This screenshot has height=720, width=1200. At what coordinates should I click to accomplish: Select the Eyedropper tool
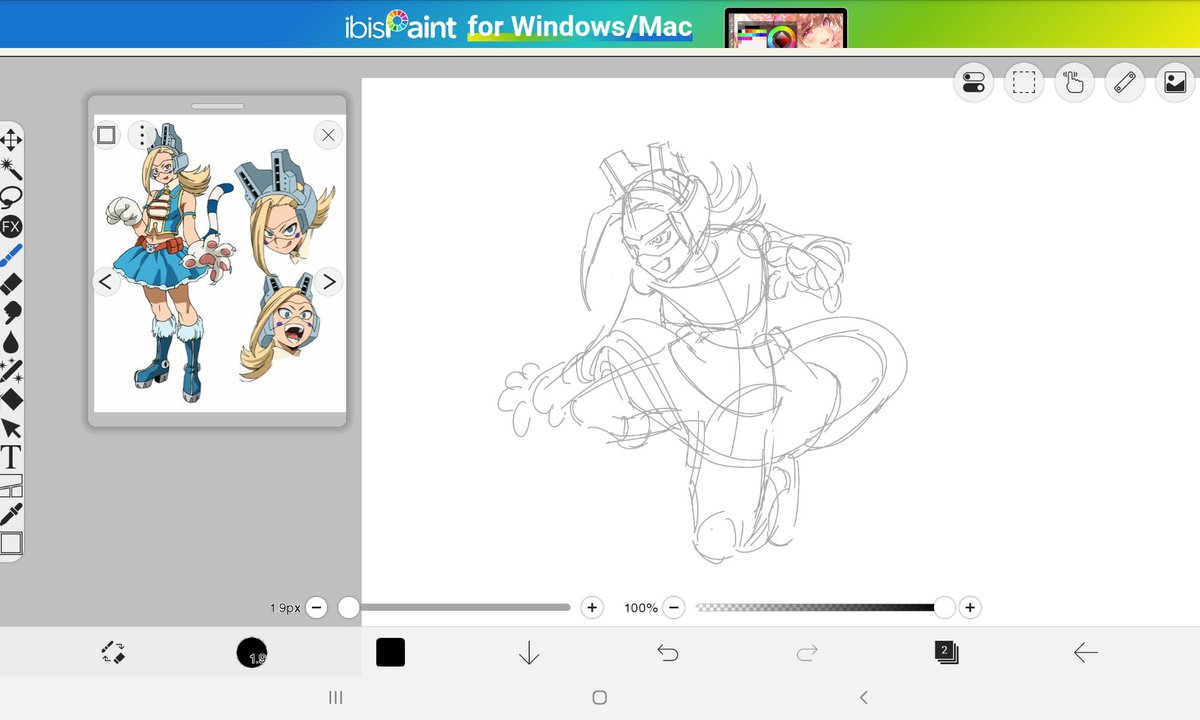point(10,515)
